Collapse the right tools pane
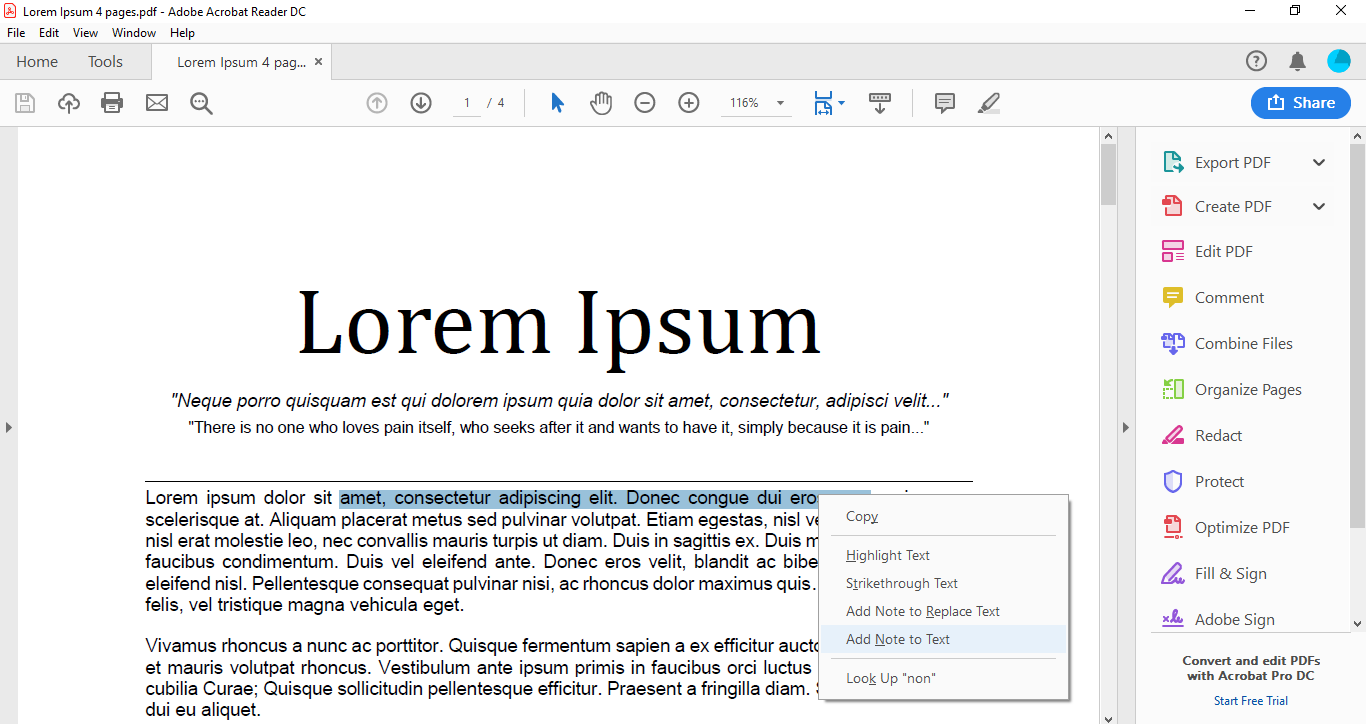The width and height of the screenshot is (1366, 724). coord(1126,427)
